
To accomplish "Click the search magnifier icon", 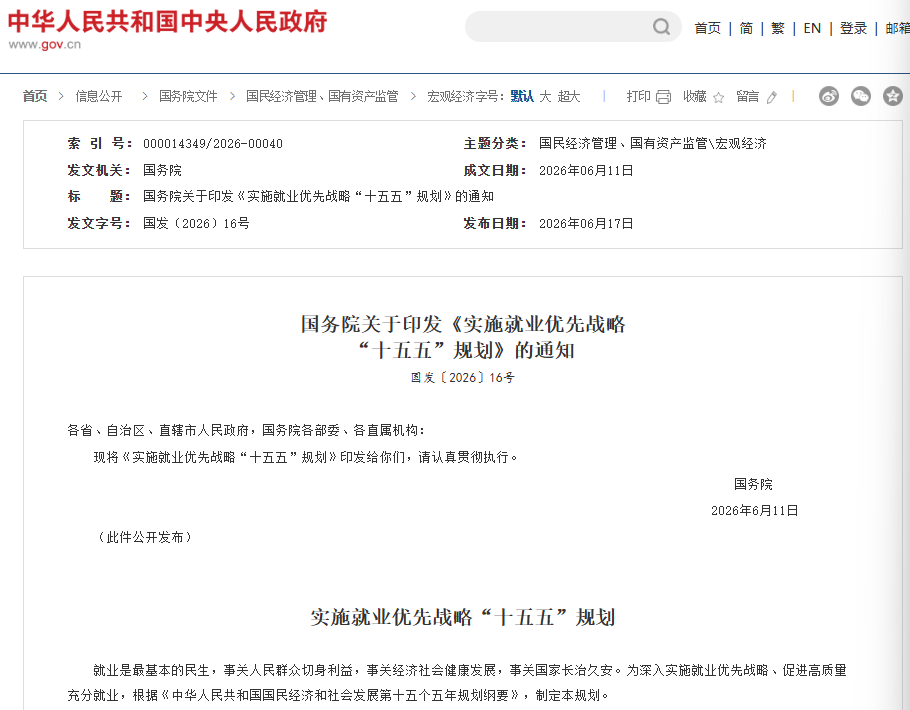I will (662, 27).
